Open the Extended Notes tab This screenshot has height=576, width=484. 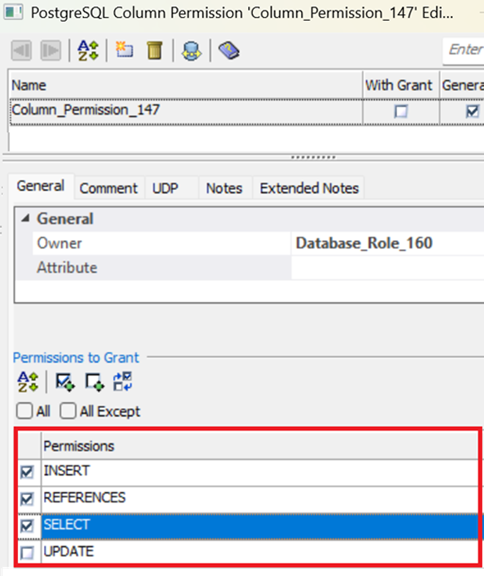tap(309, 188)
